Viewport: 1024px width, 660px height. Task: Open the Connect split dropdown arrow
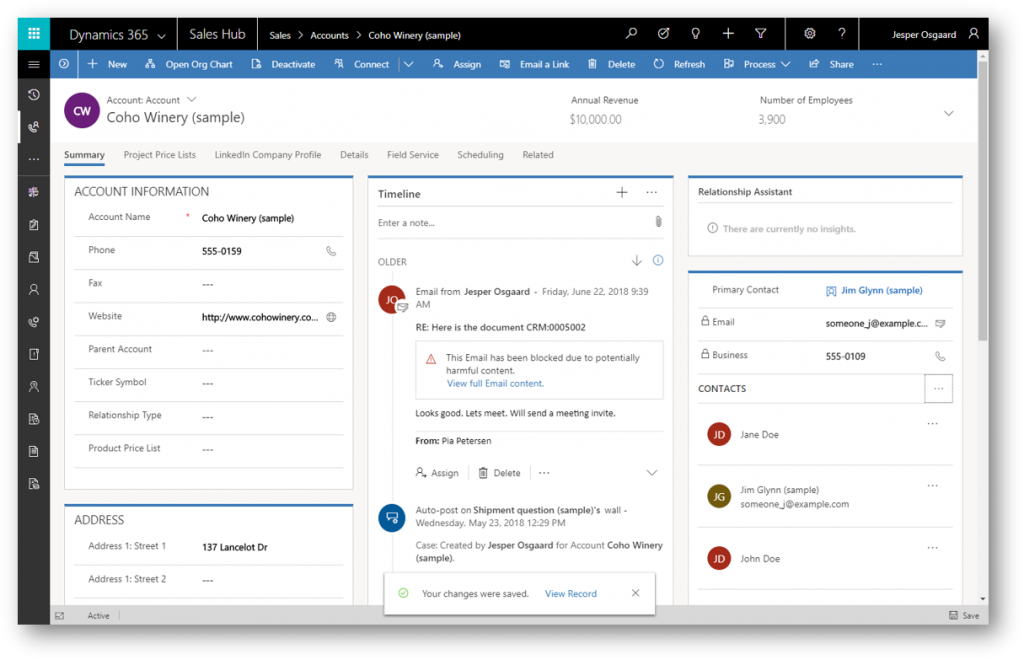[408, 64]
